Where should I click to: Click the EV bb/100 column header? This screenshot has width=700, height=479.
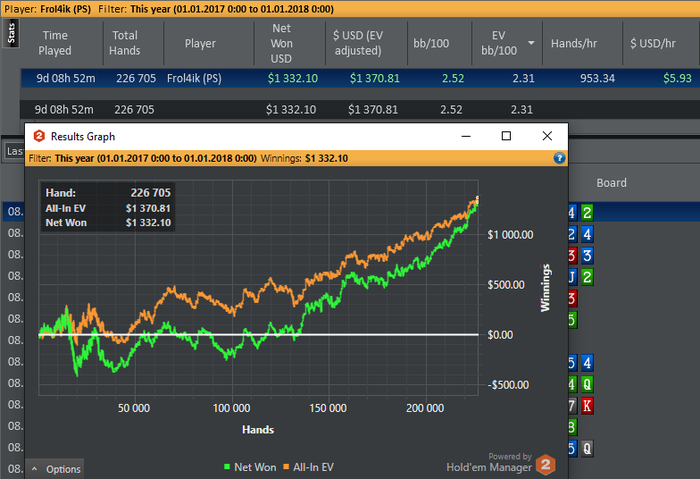[499, 43]
